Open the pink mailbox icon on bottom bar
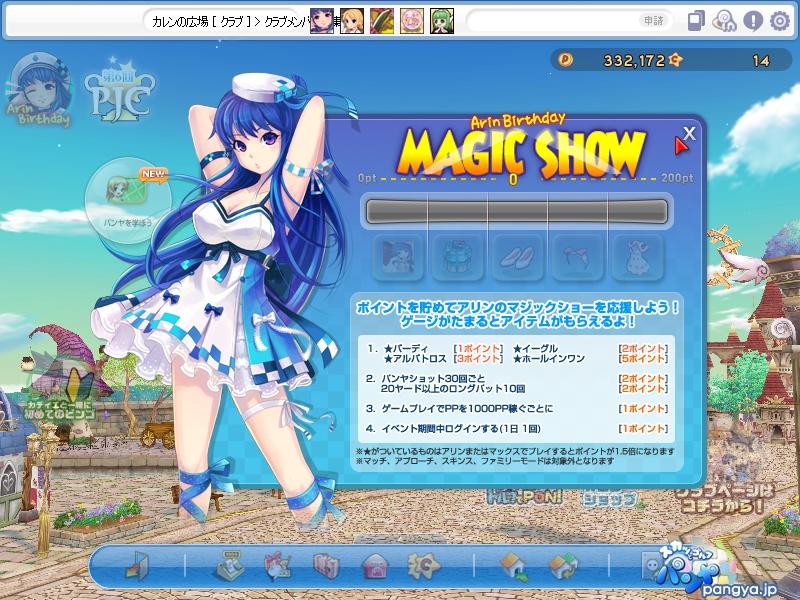Image resolution: width=800 pixels, height=600 pixels. click(375, 566)
